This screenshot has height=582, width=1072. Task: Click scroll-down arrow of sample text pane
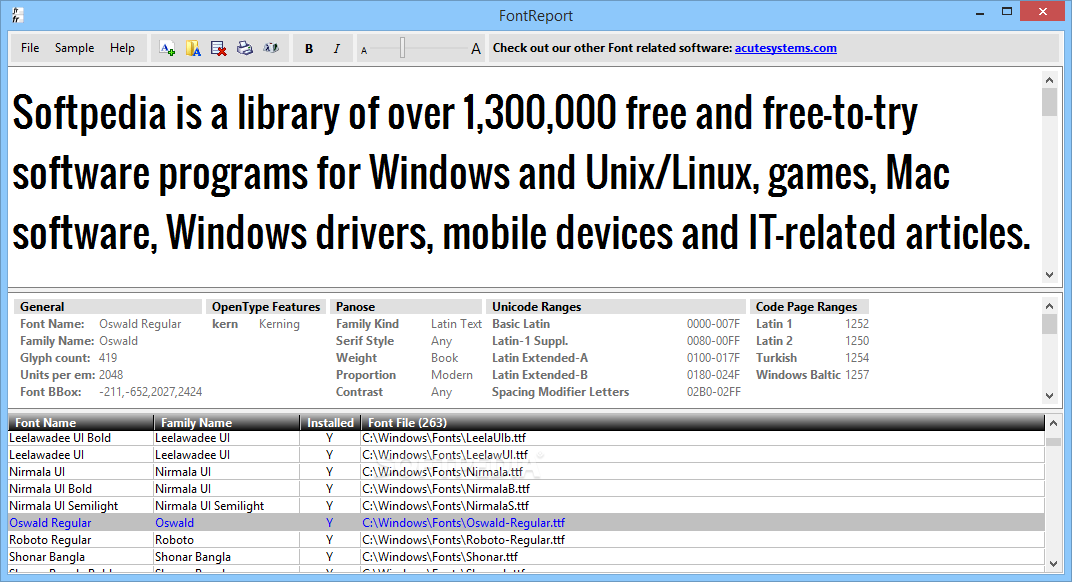[1049, 275]
